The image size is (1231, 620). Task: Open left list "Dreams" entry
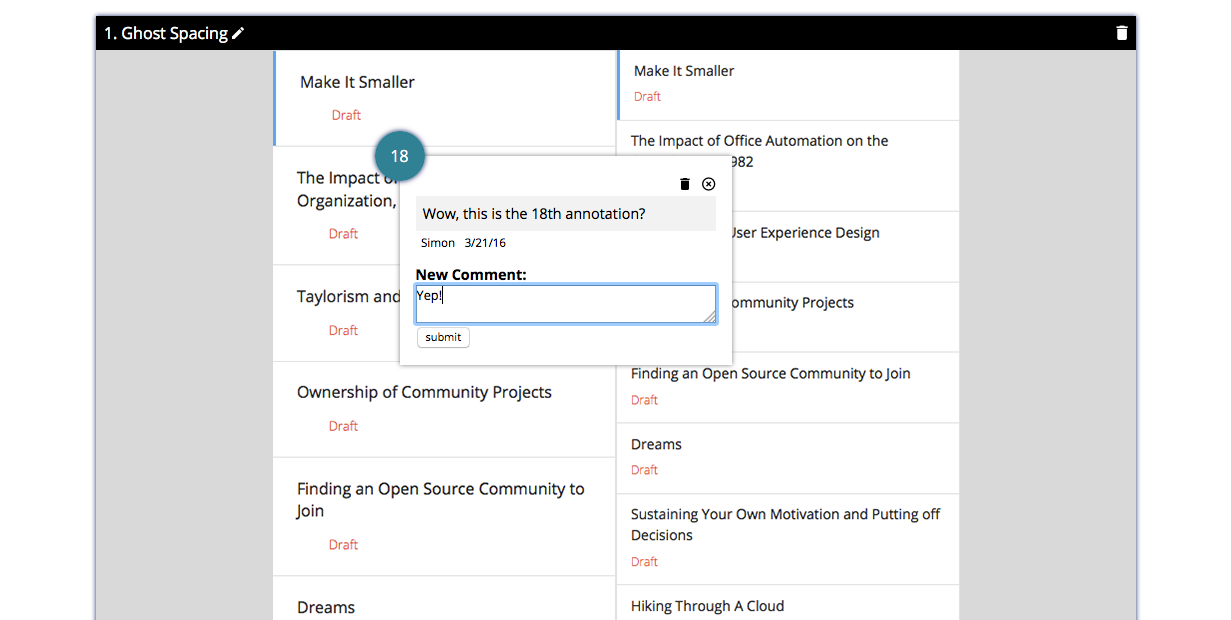coord(326,608)
